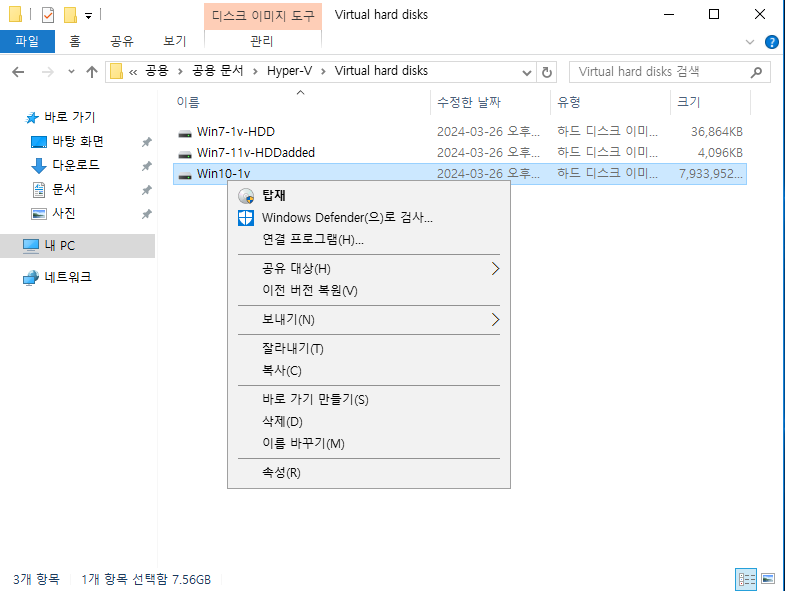Choose 삭제(D) in context menu

click(369, 422)
